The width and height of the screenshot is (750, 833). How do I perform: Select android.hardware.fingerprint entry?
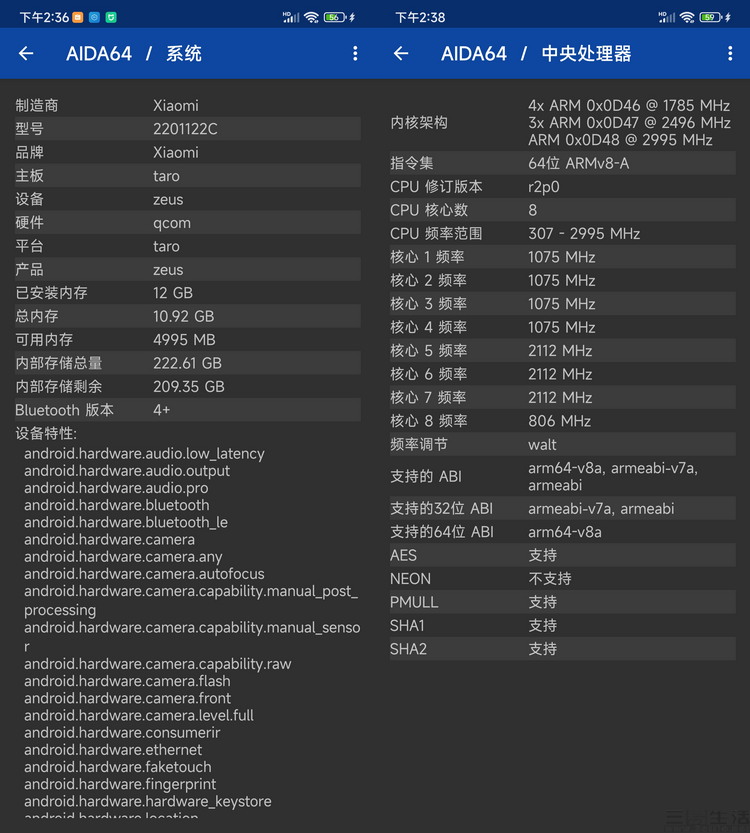(120, 785)
